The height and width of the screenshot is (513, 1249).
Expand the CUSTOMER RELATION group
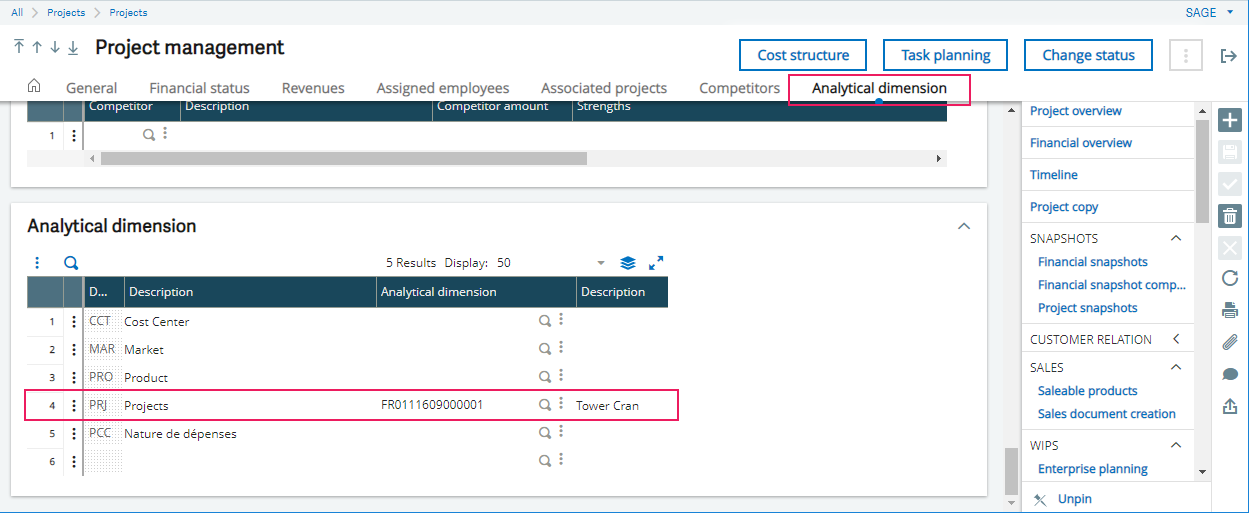(x=1176, y=339)
